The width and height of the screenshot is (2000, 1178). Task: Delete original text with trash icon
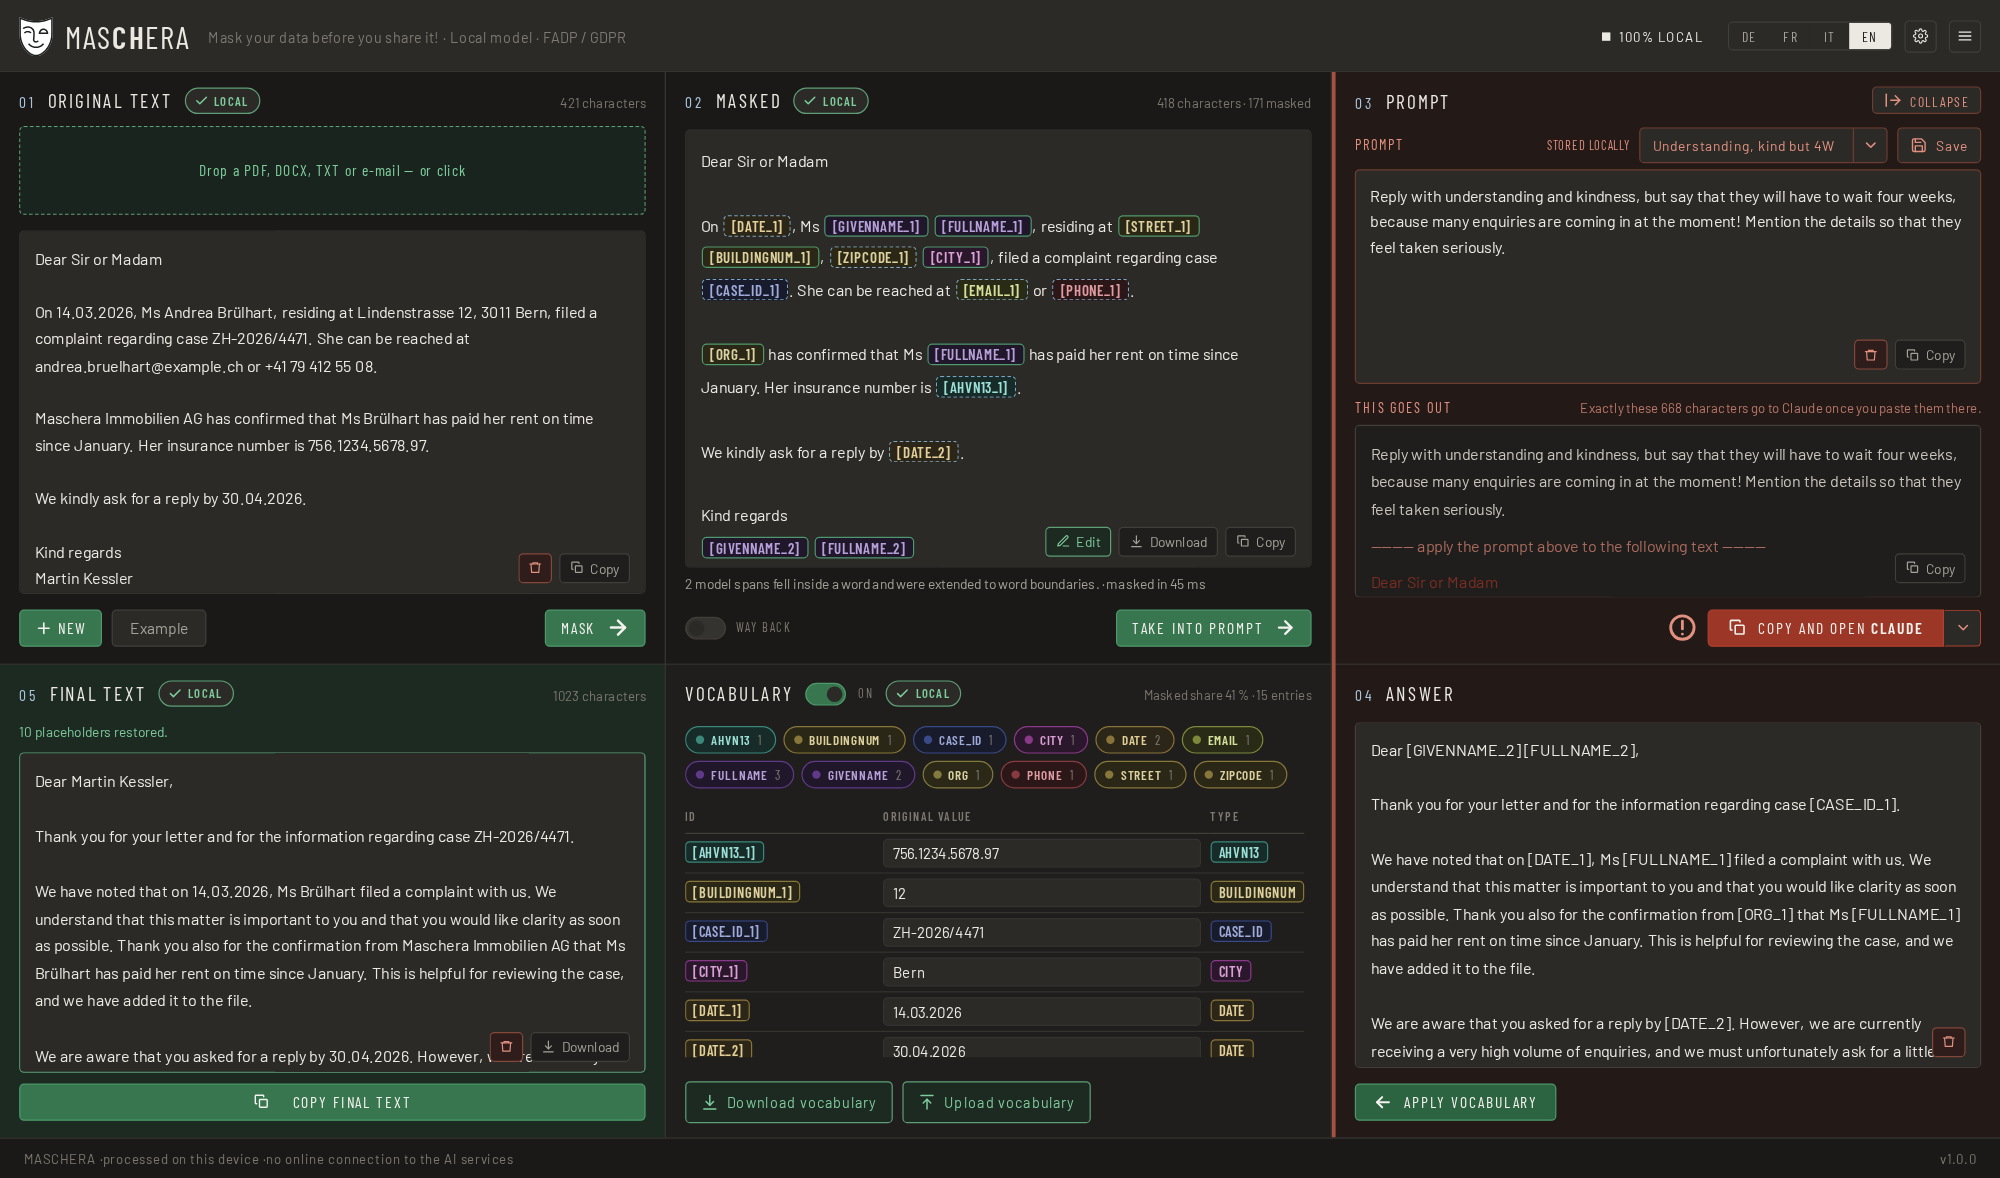[535, 568]
